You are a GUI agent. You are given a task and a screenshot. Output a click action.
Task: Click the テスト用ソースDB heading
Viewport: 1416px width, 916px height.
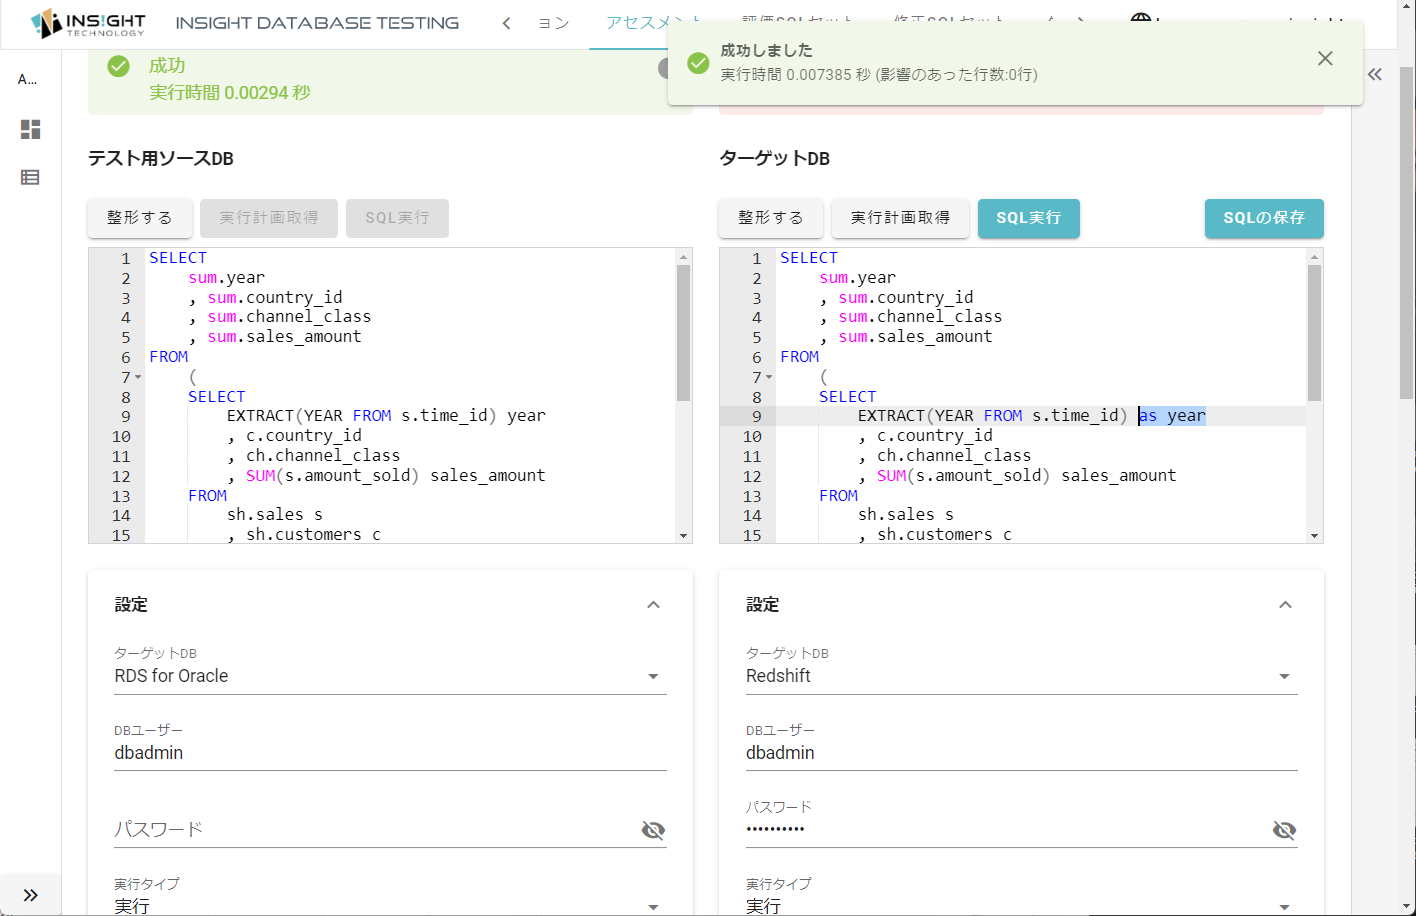pyautogui.click(x=161, y=159)
